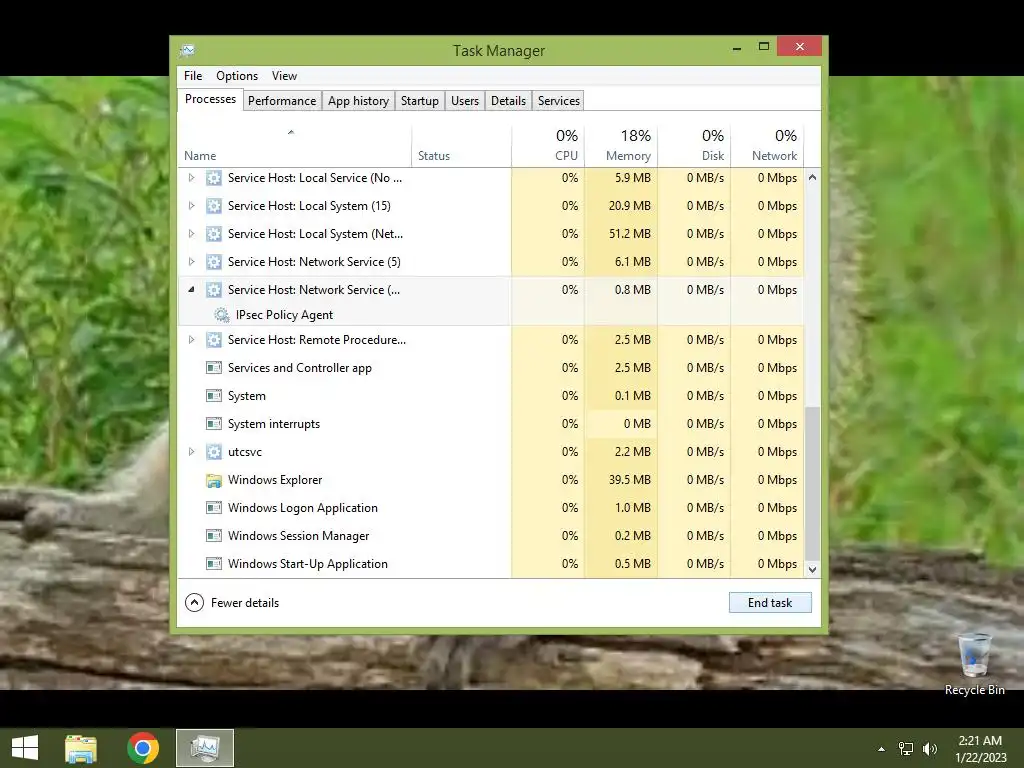The height and width of the screenshot is (768, 1024).
Task: Expand Service Host: Network Service (5)
Action: 191,262
